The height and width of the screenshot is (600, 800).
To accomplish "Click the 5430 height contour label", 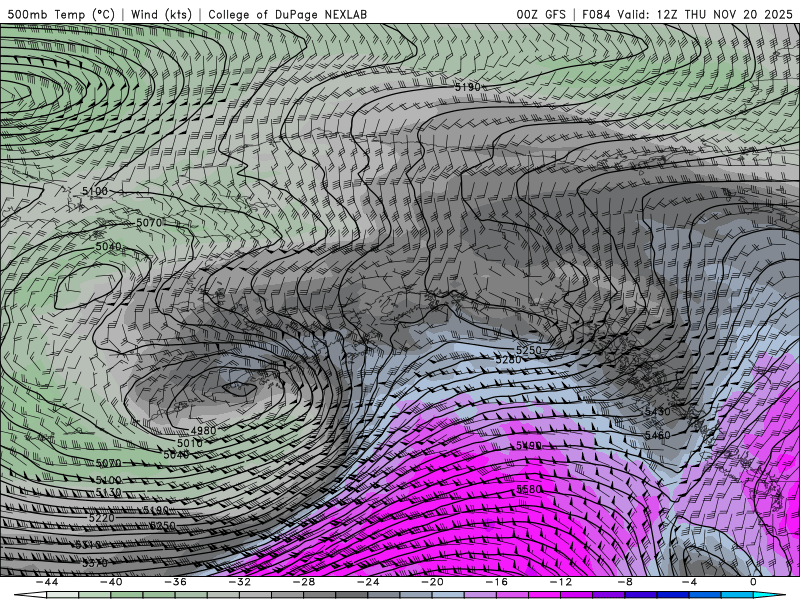I will click(x=657, y=411).
